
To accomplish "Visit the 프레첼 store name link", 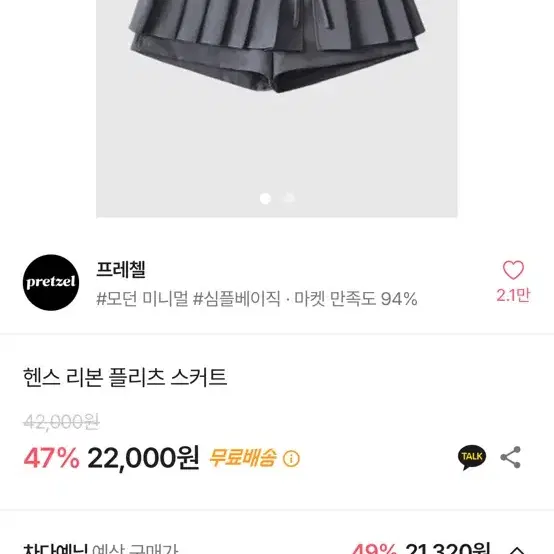I will [121, 270].
